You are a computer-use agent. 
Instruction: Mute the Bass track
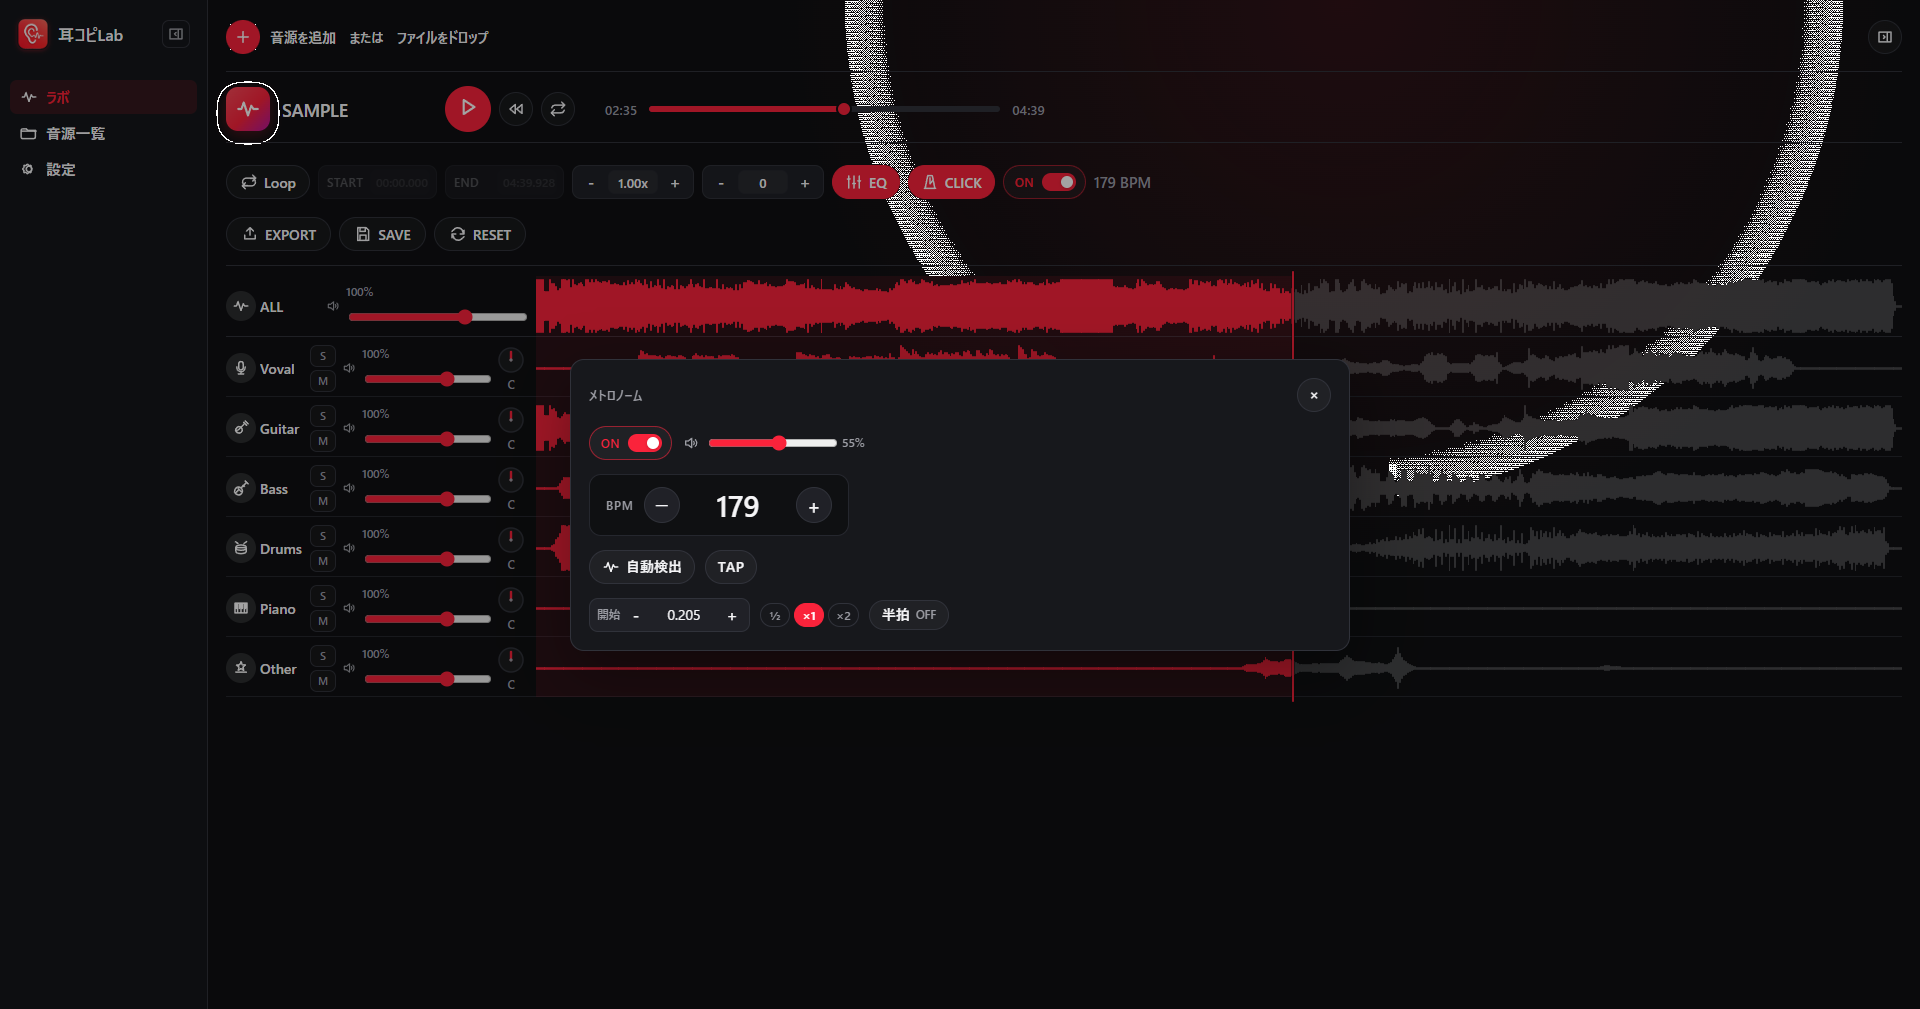323,501
